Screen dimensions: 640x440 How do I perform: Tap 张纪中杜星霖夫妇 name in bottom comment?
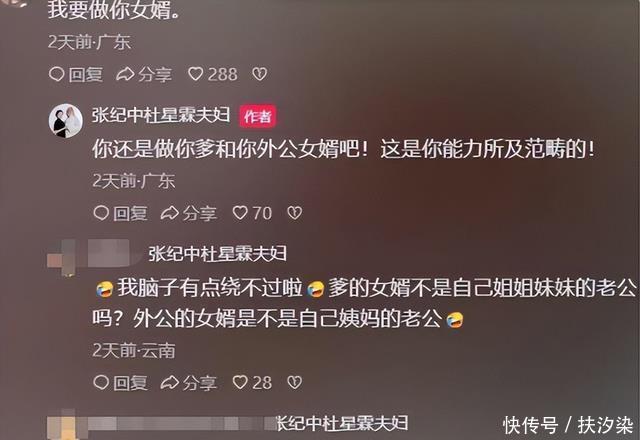(x=342, y=423)
